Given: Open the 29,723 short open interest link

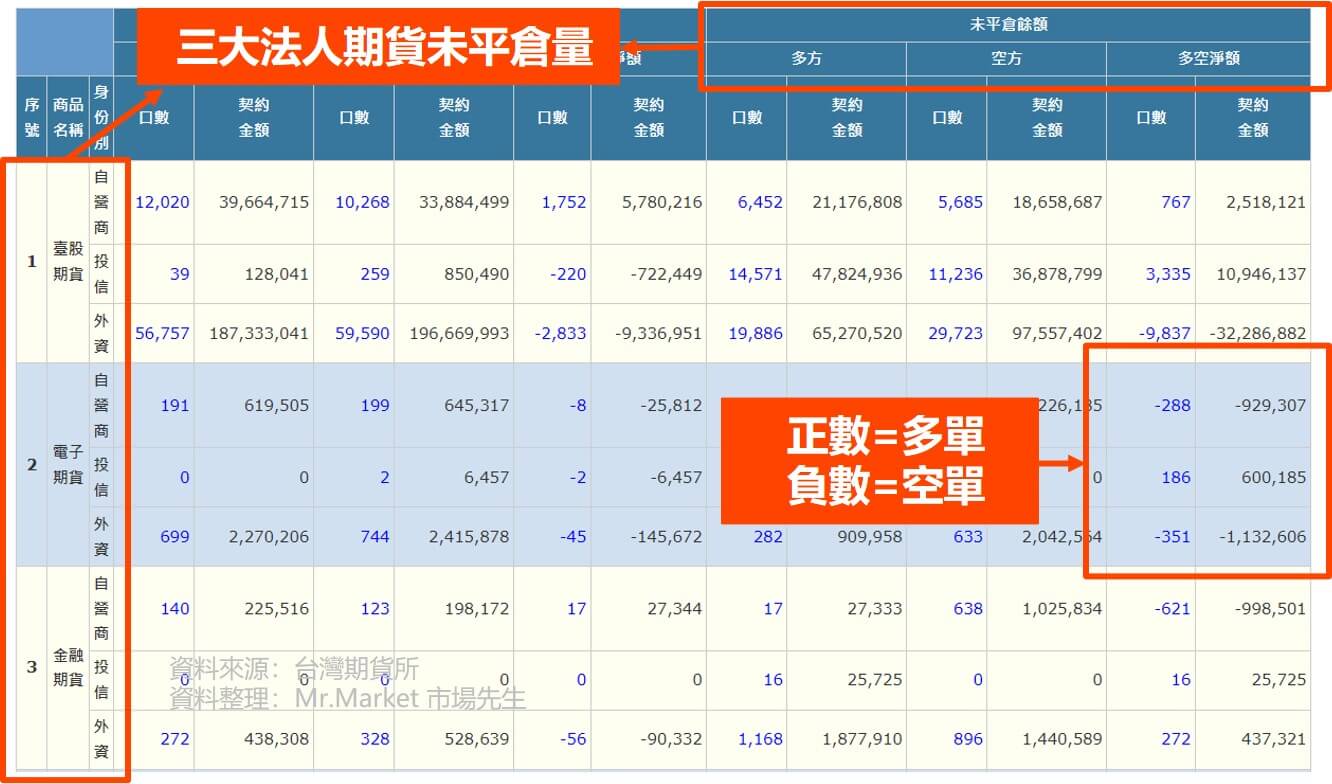Looking at the screenshot, I should [955, 334].
